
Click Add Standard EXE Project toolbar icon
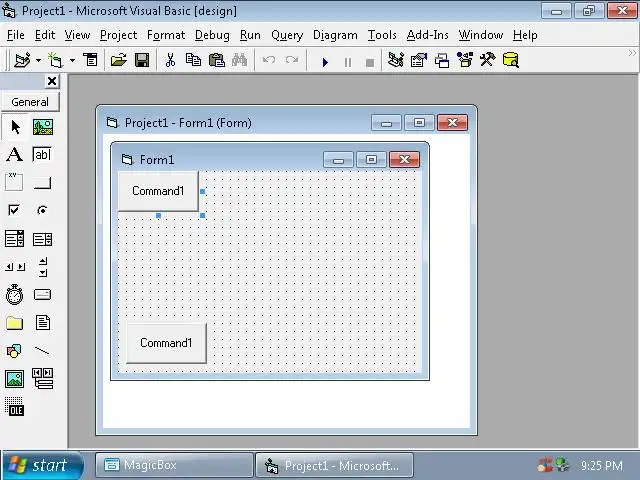tap(22, 60)
